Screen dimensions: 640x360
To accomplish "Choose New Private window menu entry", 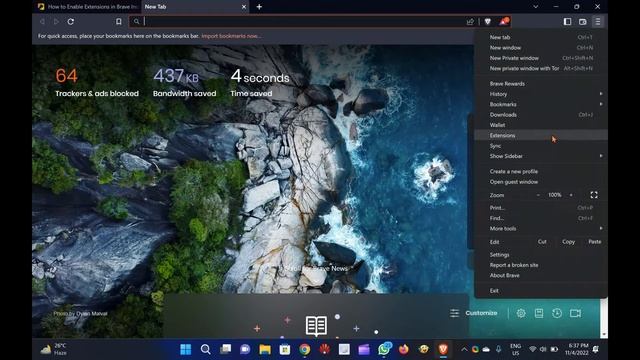I will (541, 58).
